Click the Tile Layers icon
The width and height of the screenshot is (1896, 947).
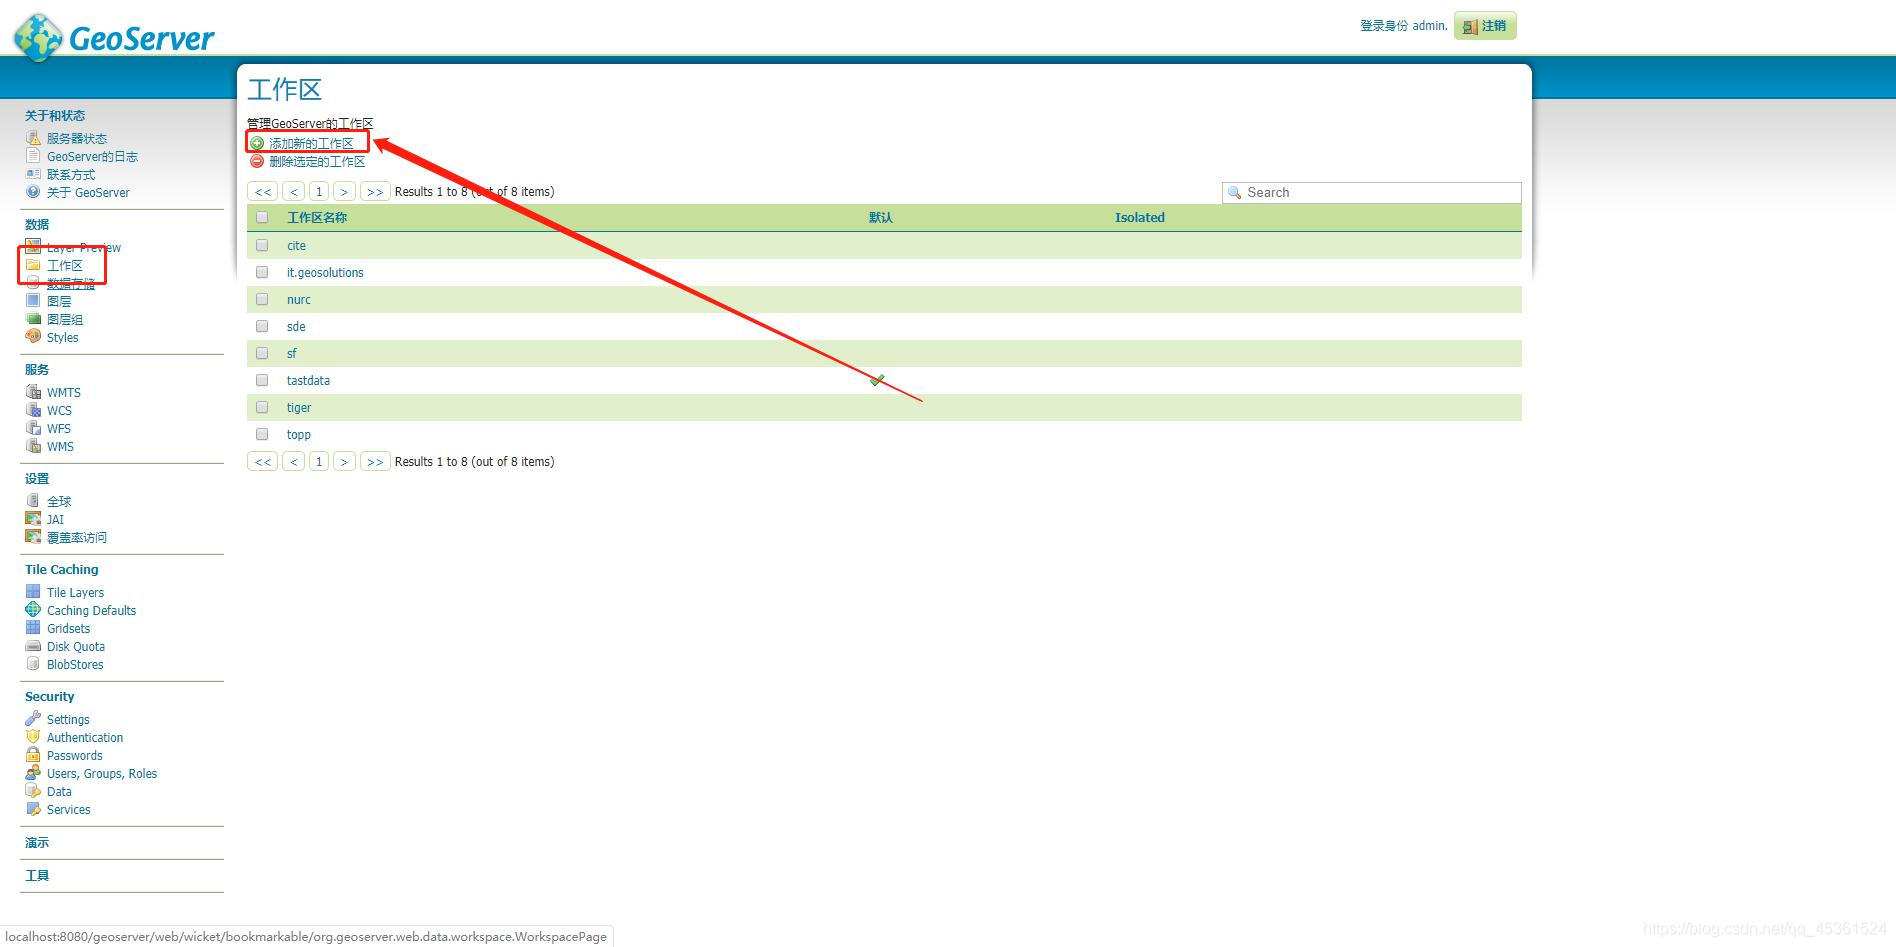pos(33,592)
